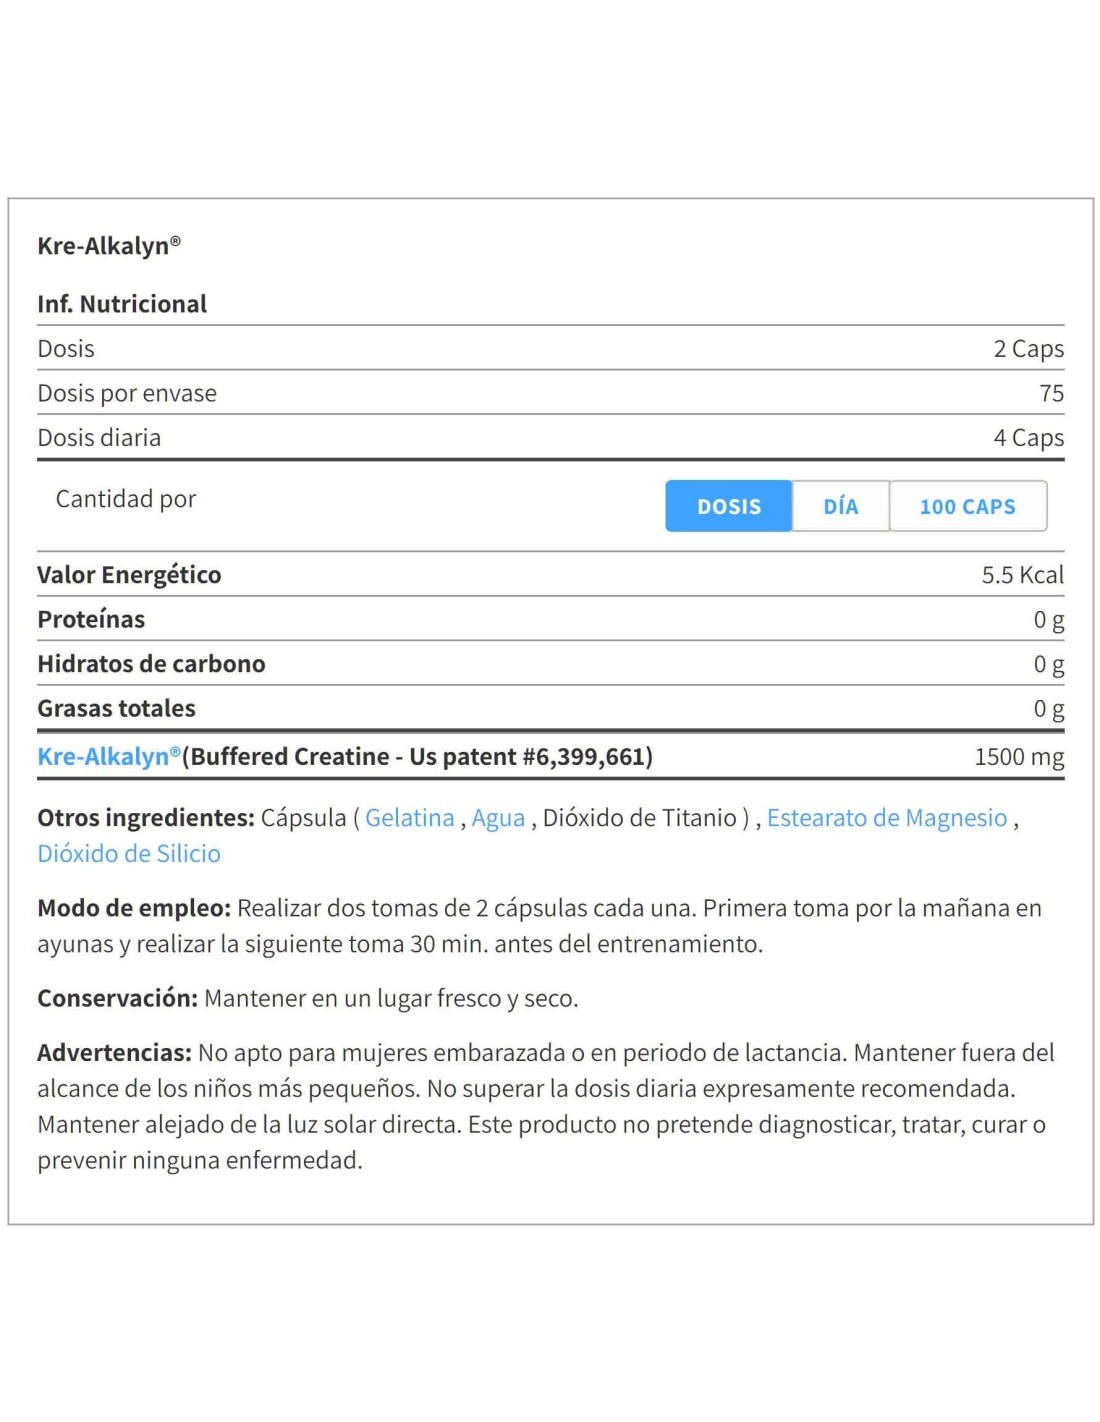This screenshot has width=1100, height=1422.
Task: Switch to the 100 CAPS tab
Action: pyautogui.click(x=968, y=506)
